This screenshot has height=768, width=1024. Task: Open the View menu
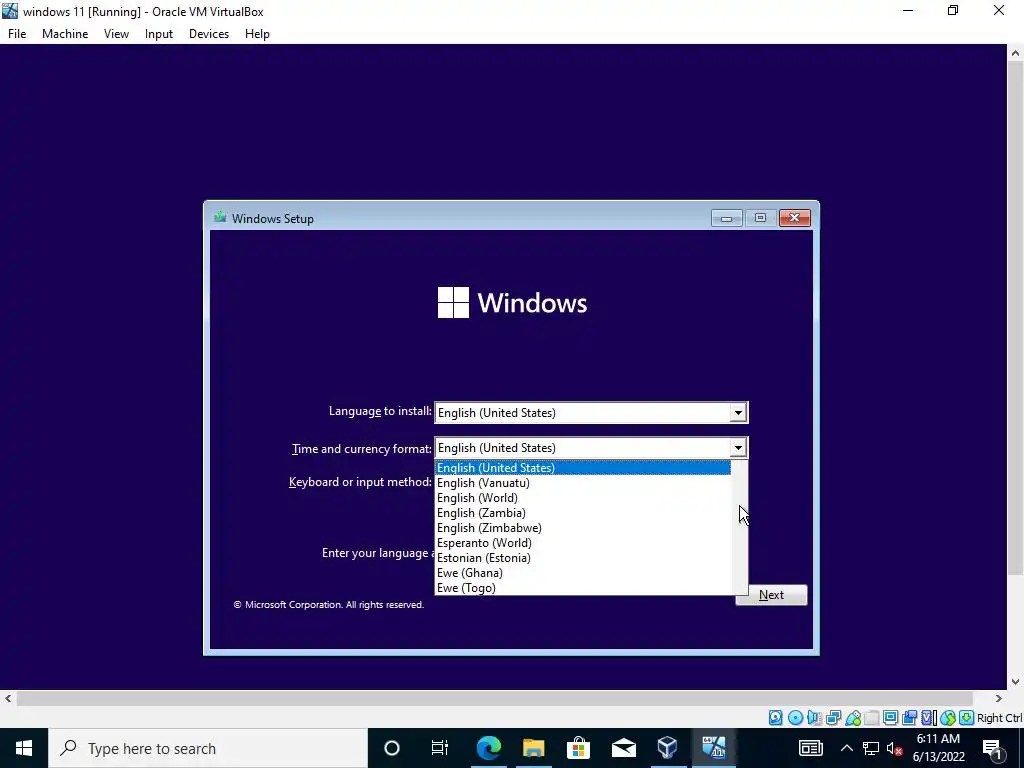coord(116,34)
